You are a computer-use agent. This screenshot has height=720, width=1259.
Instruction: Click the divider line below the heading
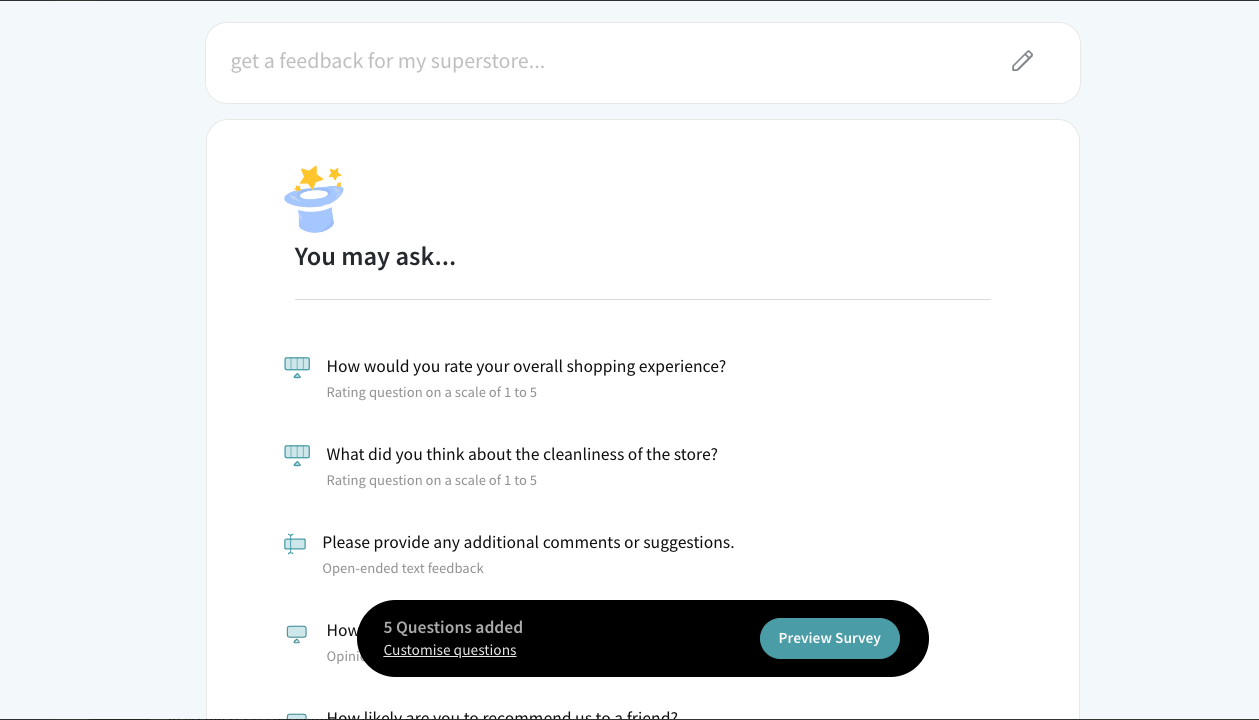(x=642, y=300)
